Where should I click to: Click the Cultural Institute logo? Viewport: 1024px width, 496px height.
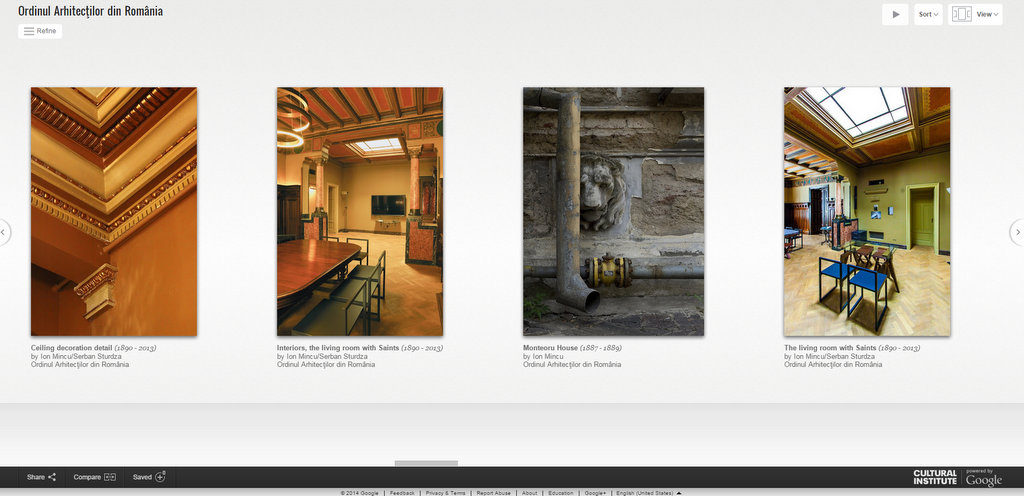[x=934, y=477]
